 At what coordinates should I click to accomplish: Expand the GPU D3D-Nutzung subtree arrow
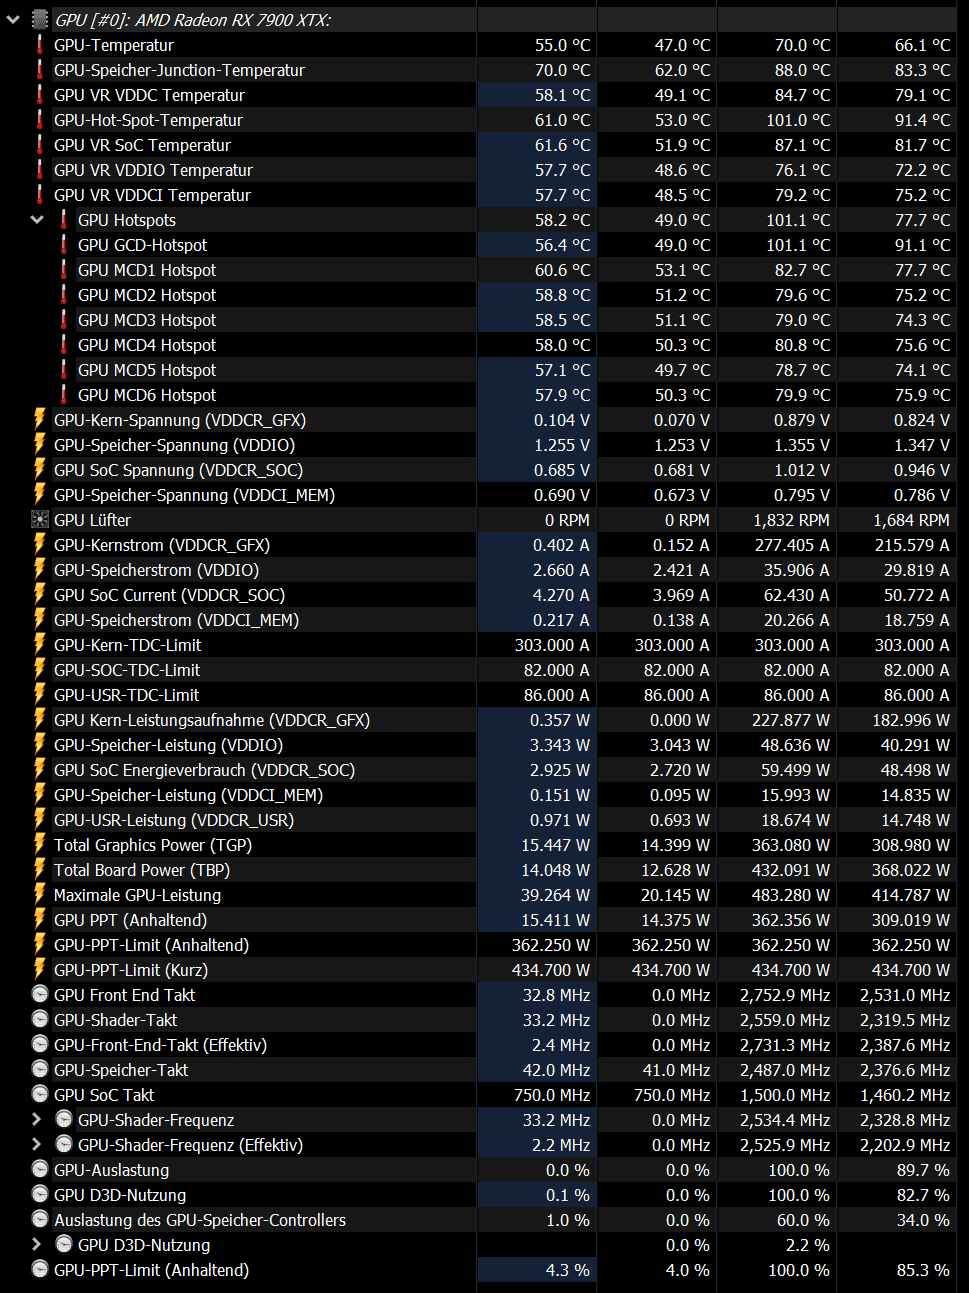(x=37, y=1244)
